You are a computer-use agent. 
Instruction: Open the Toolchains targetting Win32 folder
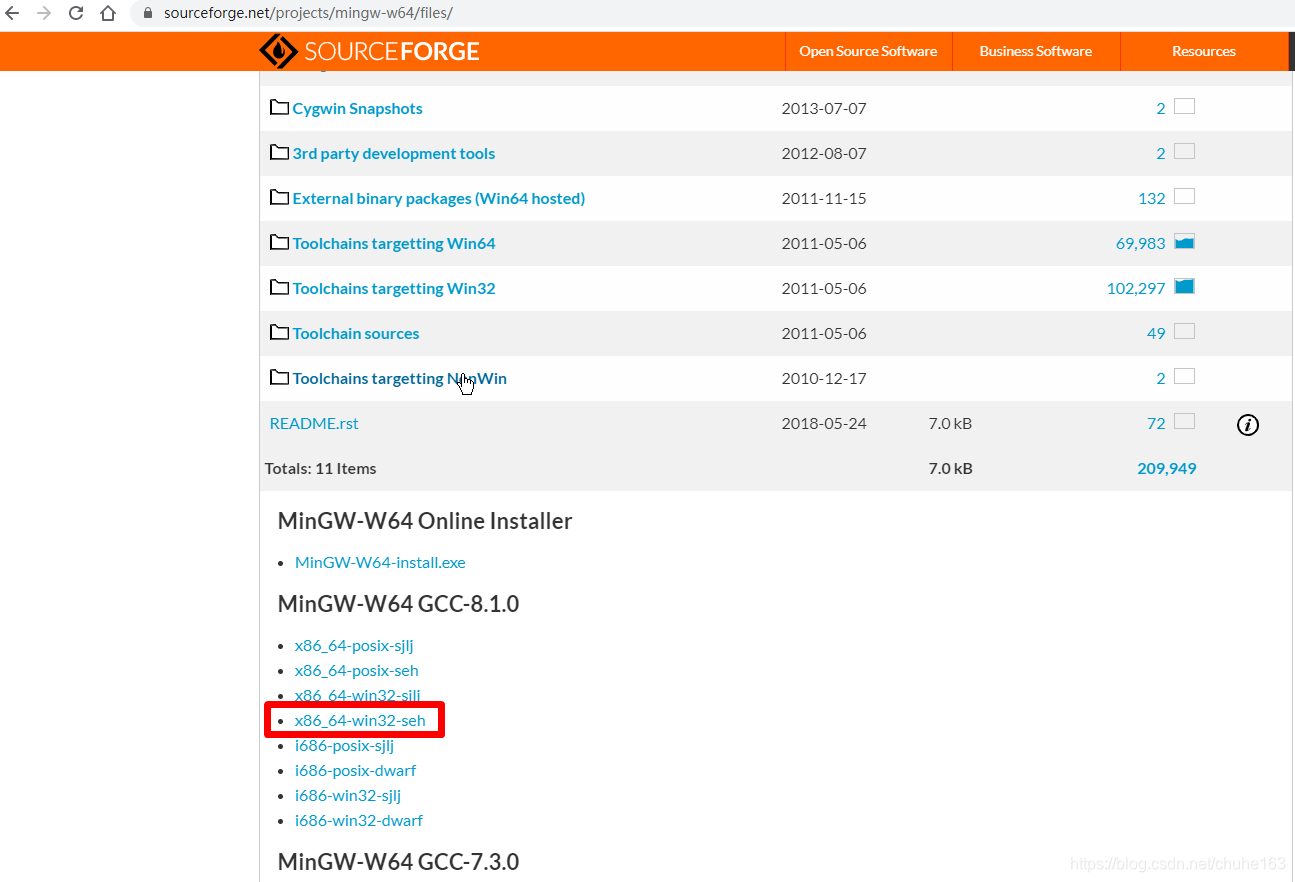pos(393,288)
